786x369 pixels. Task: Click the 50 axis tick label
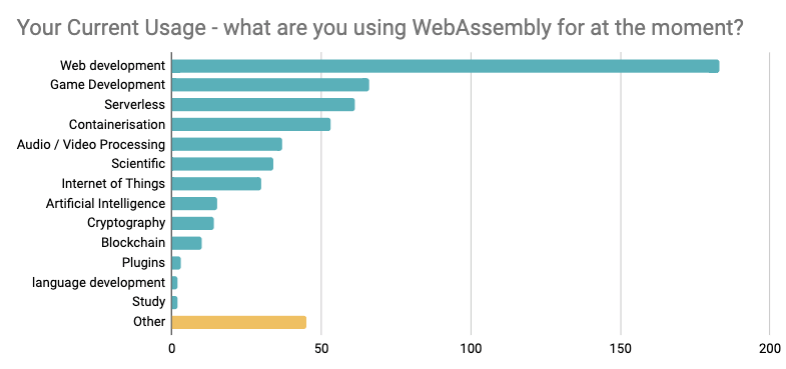(321, 349)
